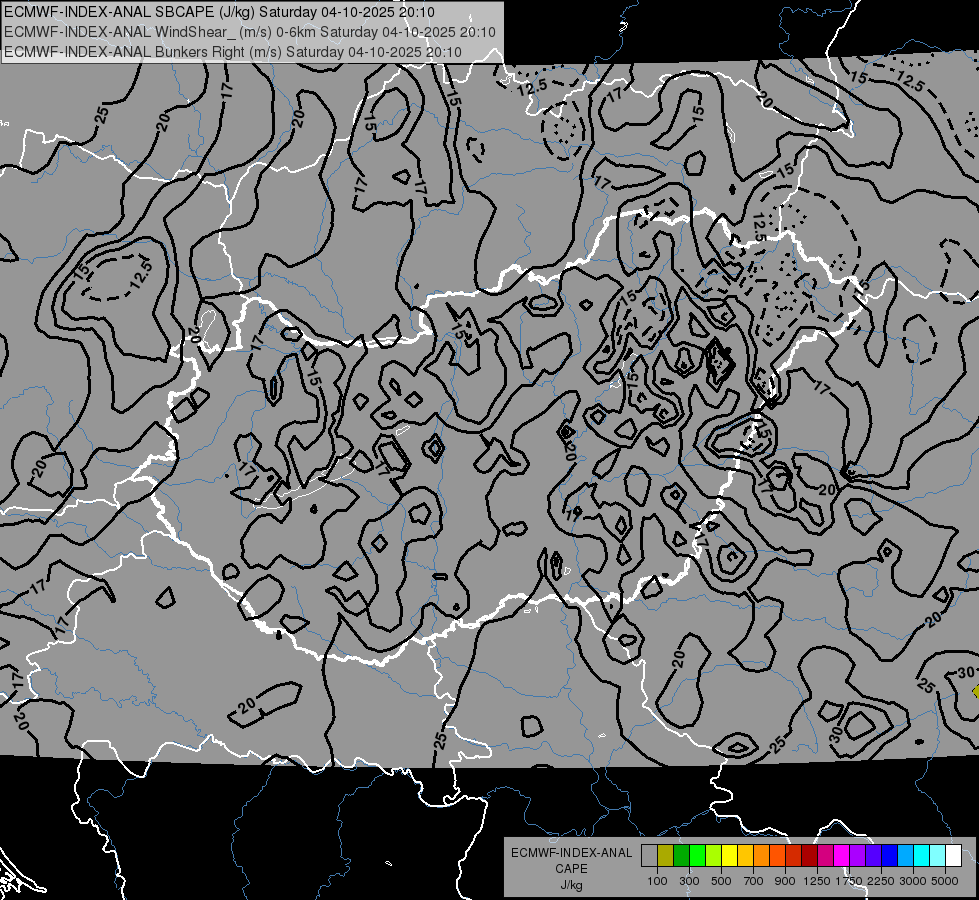Click the yellow legend swatch above 500

(729, 856)
